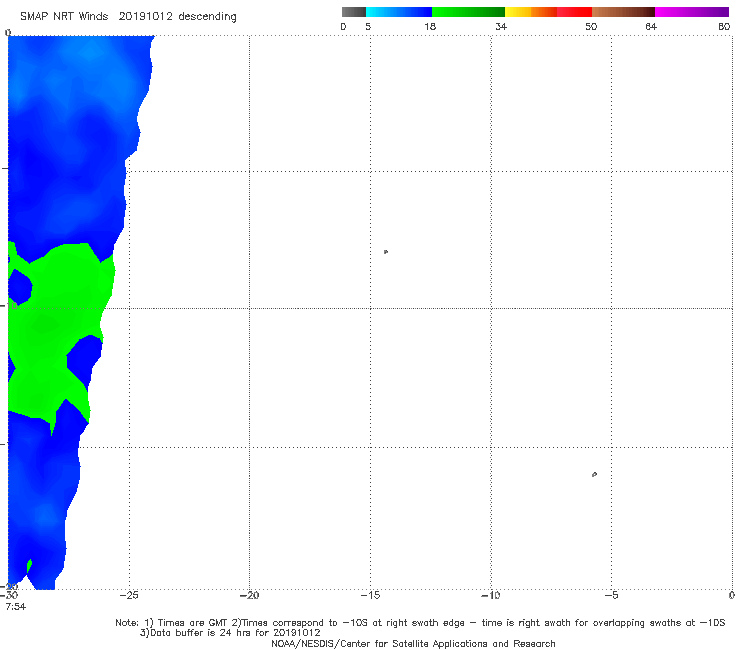The width and height of the screenshot is (740, 650).
Task: Click the magenta-purple segment of the color bar
Action: pos(692,12)
